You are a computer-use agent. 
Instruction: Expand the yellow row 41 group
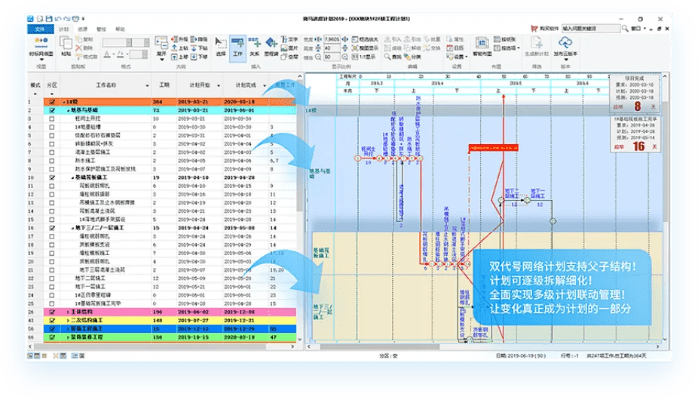tap(68, 320)
